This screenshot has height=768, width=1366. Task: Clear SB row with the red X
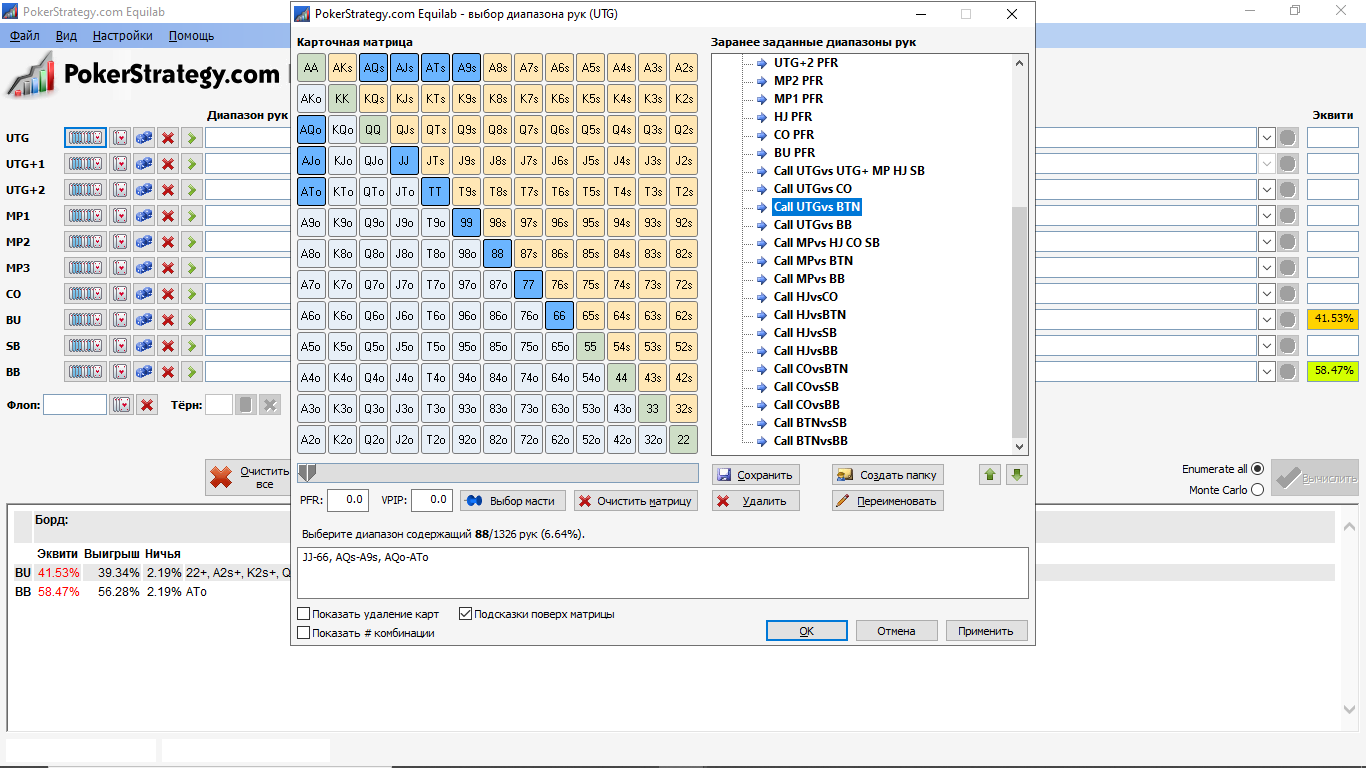(168, 345)
